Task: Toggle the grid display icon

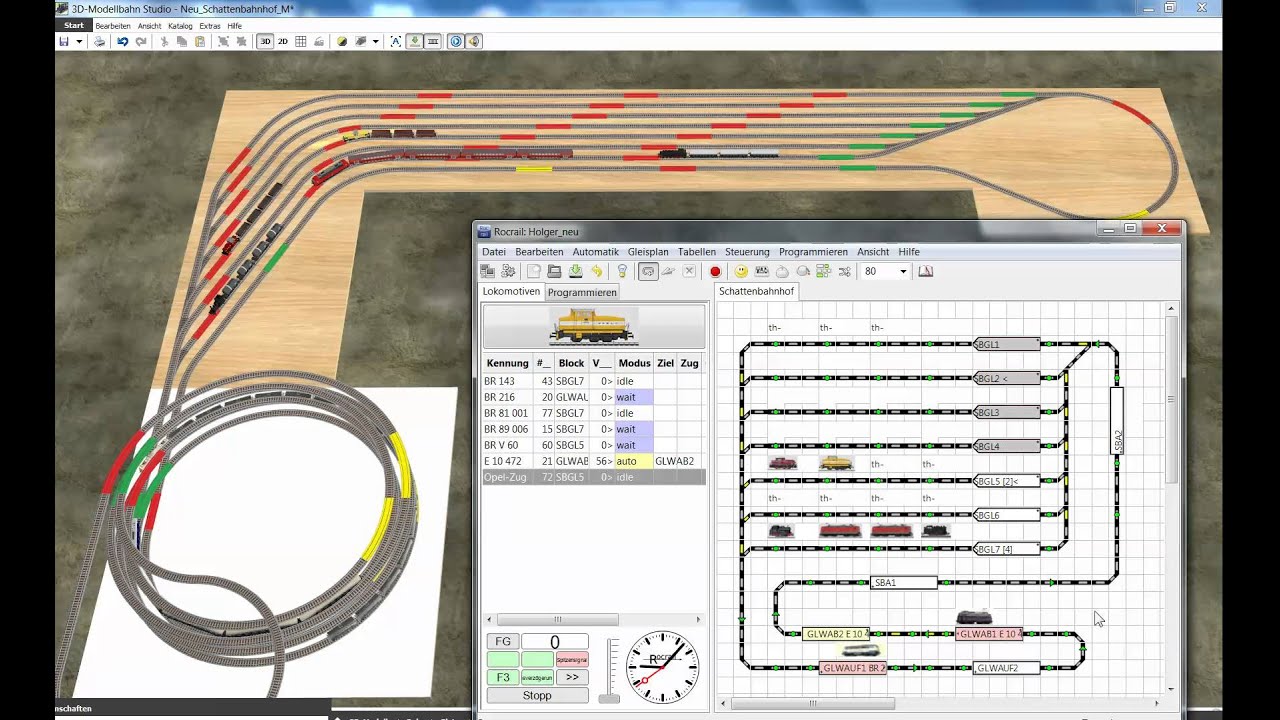Action: click(x=301, y=42)
